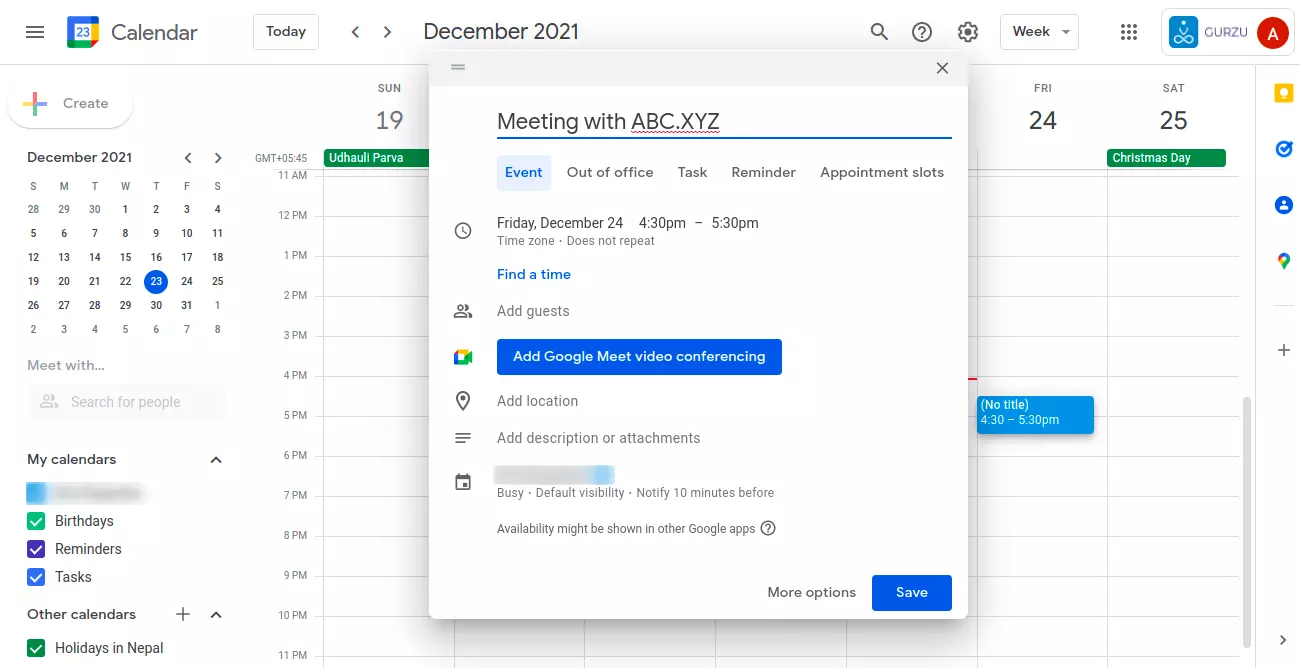This screenshot has width=1300, height=668.
Task: Toggle Holidays in Nepal checkbox
Action: coord(36,648)
